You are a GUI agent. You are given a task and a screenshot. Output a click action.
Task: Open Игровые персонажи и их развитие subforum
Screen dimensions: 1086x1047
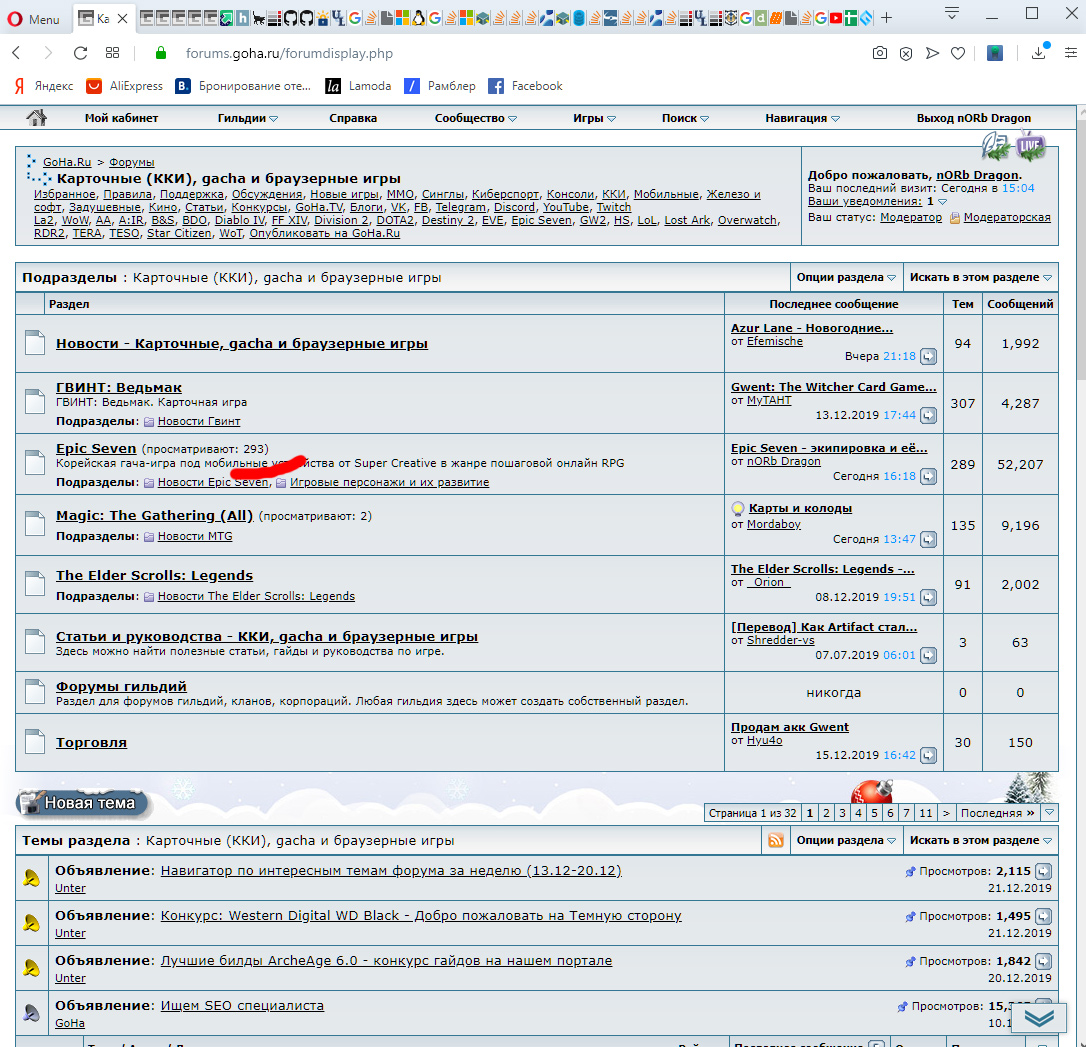(389, 482)
